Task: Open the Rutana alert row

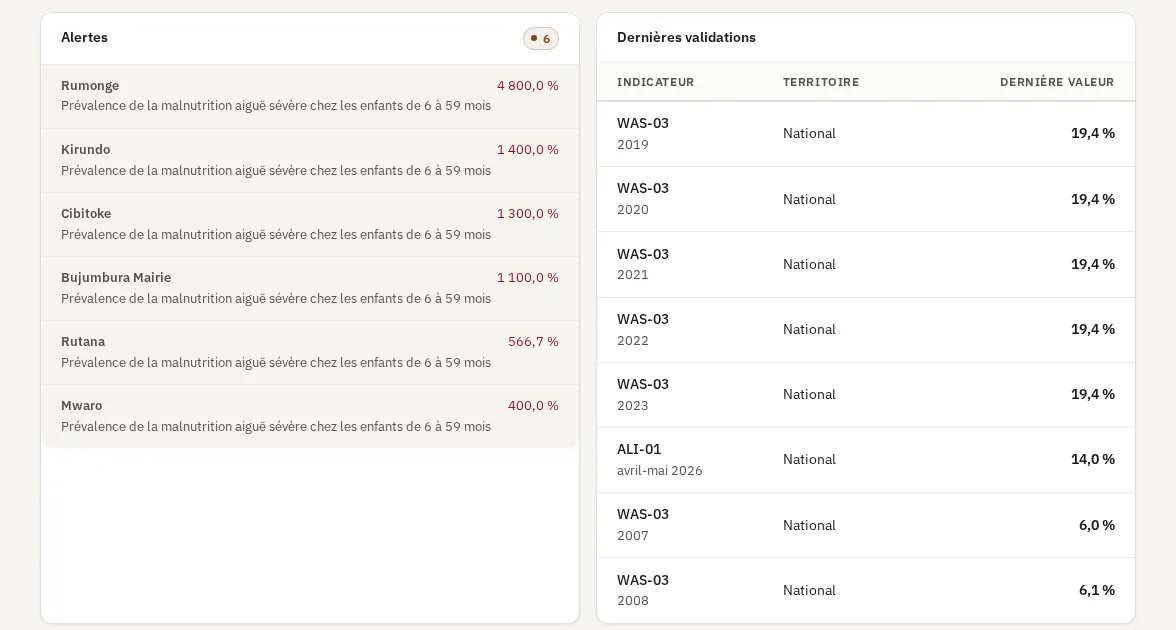Action: point(310,352)
